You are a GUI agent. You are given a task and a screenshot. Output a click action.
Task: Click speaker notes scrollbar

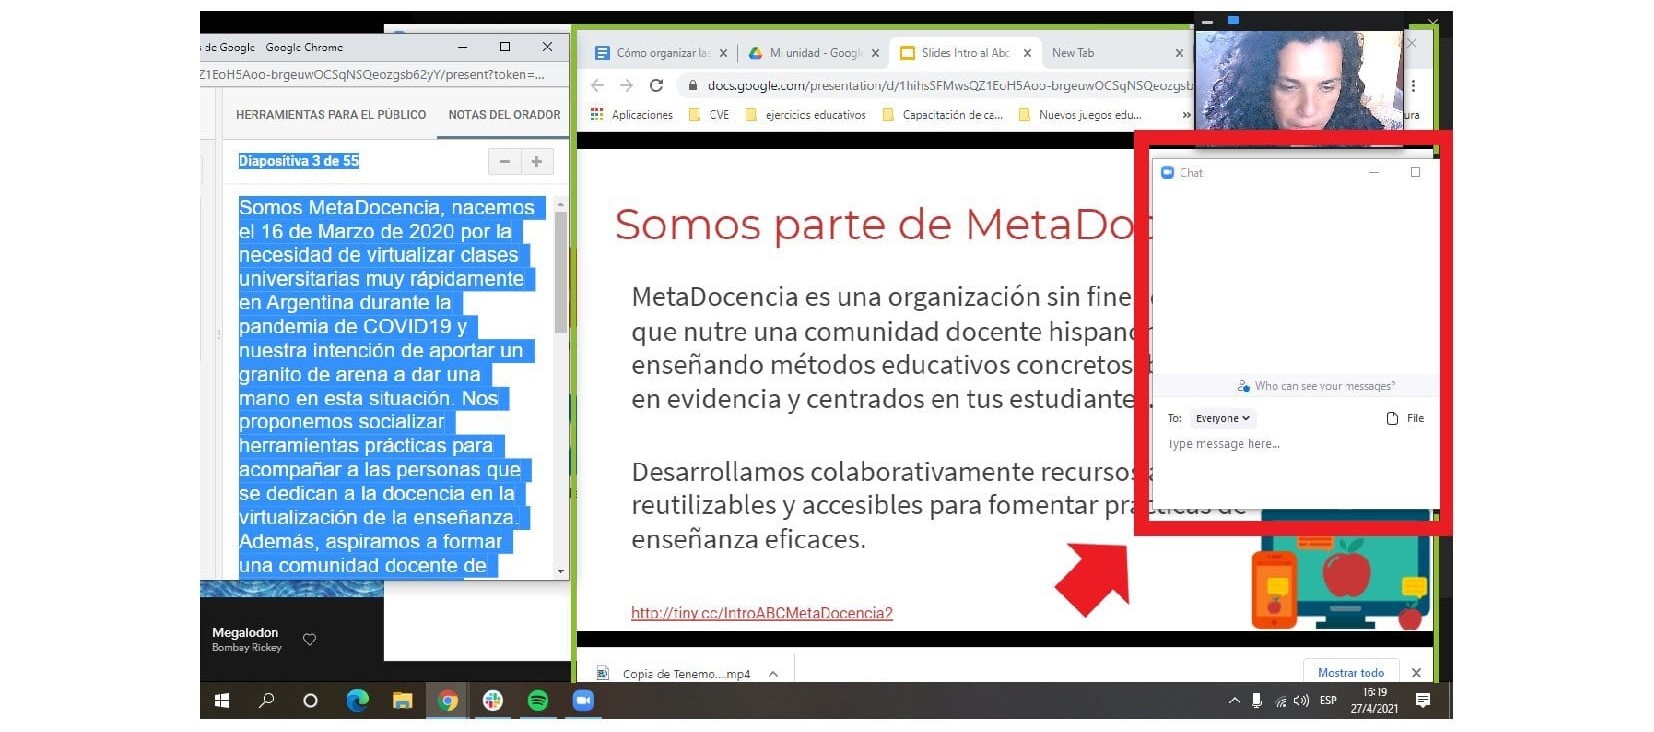coord(560,272)
